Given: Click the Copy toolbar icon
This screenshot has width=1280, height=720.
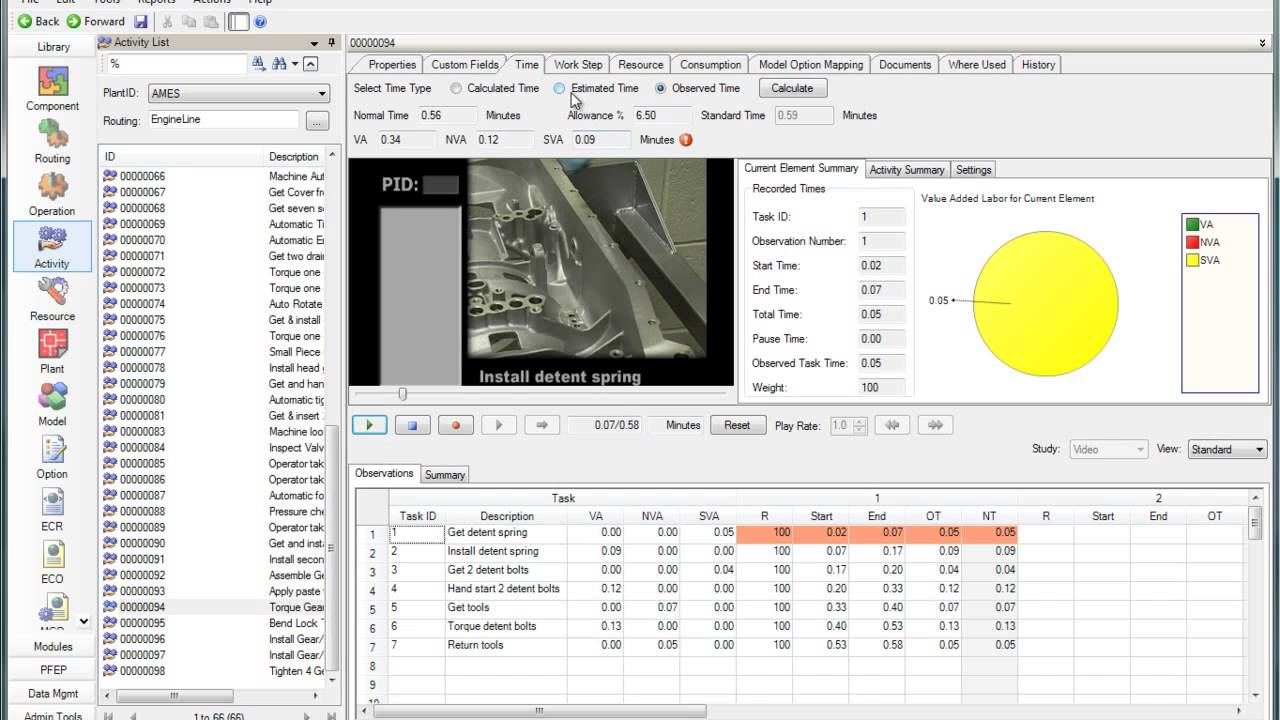Looking at the screenshot, I should 189,21.
